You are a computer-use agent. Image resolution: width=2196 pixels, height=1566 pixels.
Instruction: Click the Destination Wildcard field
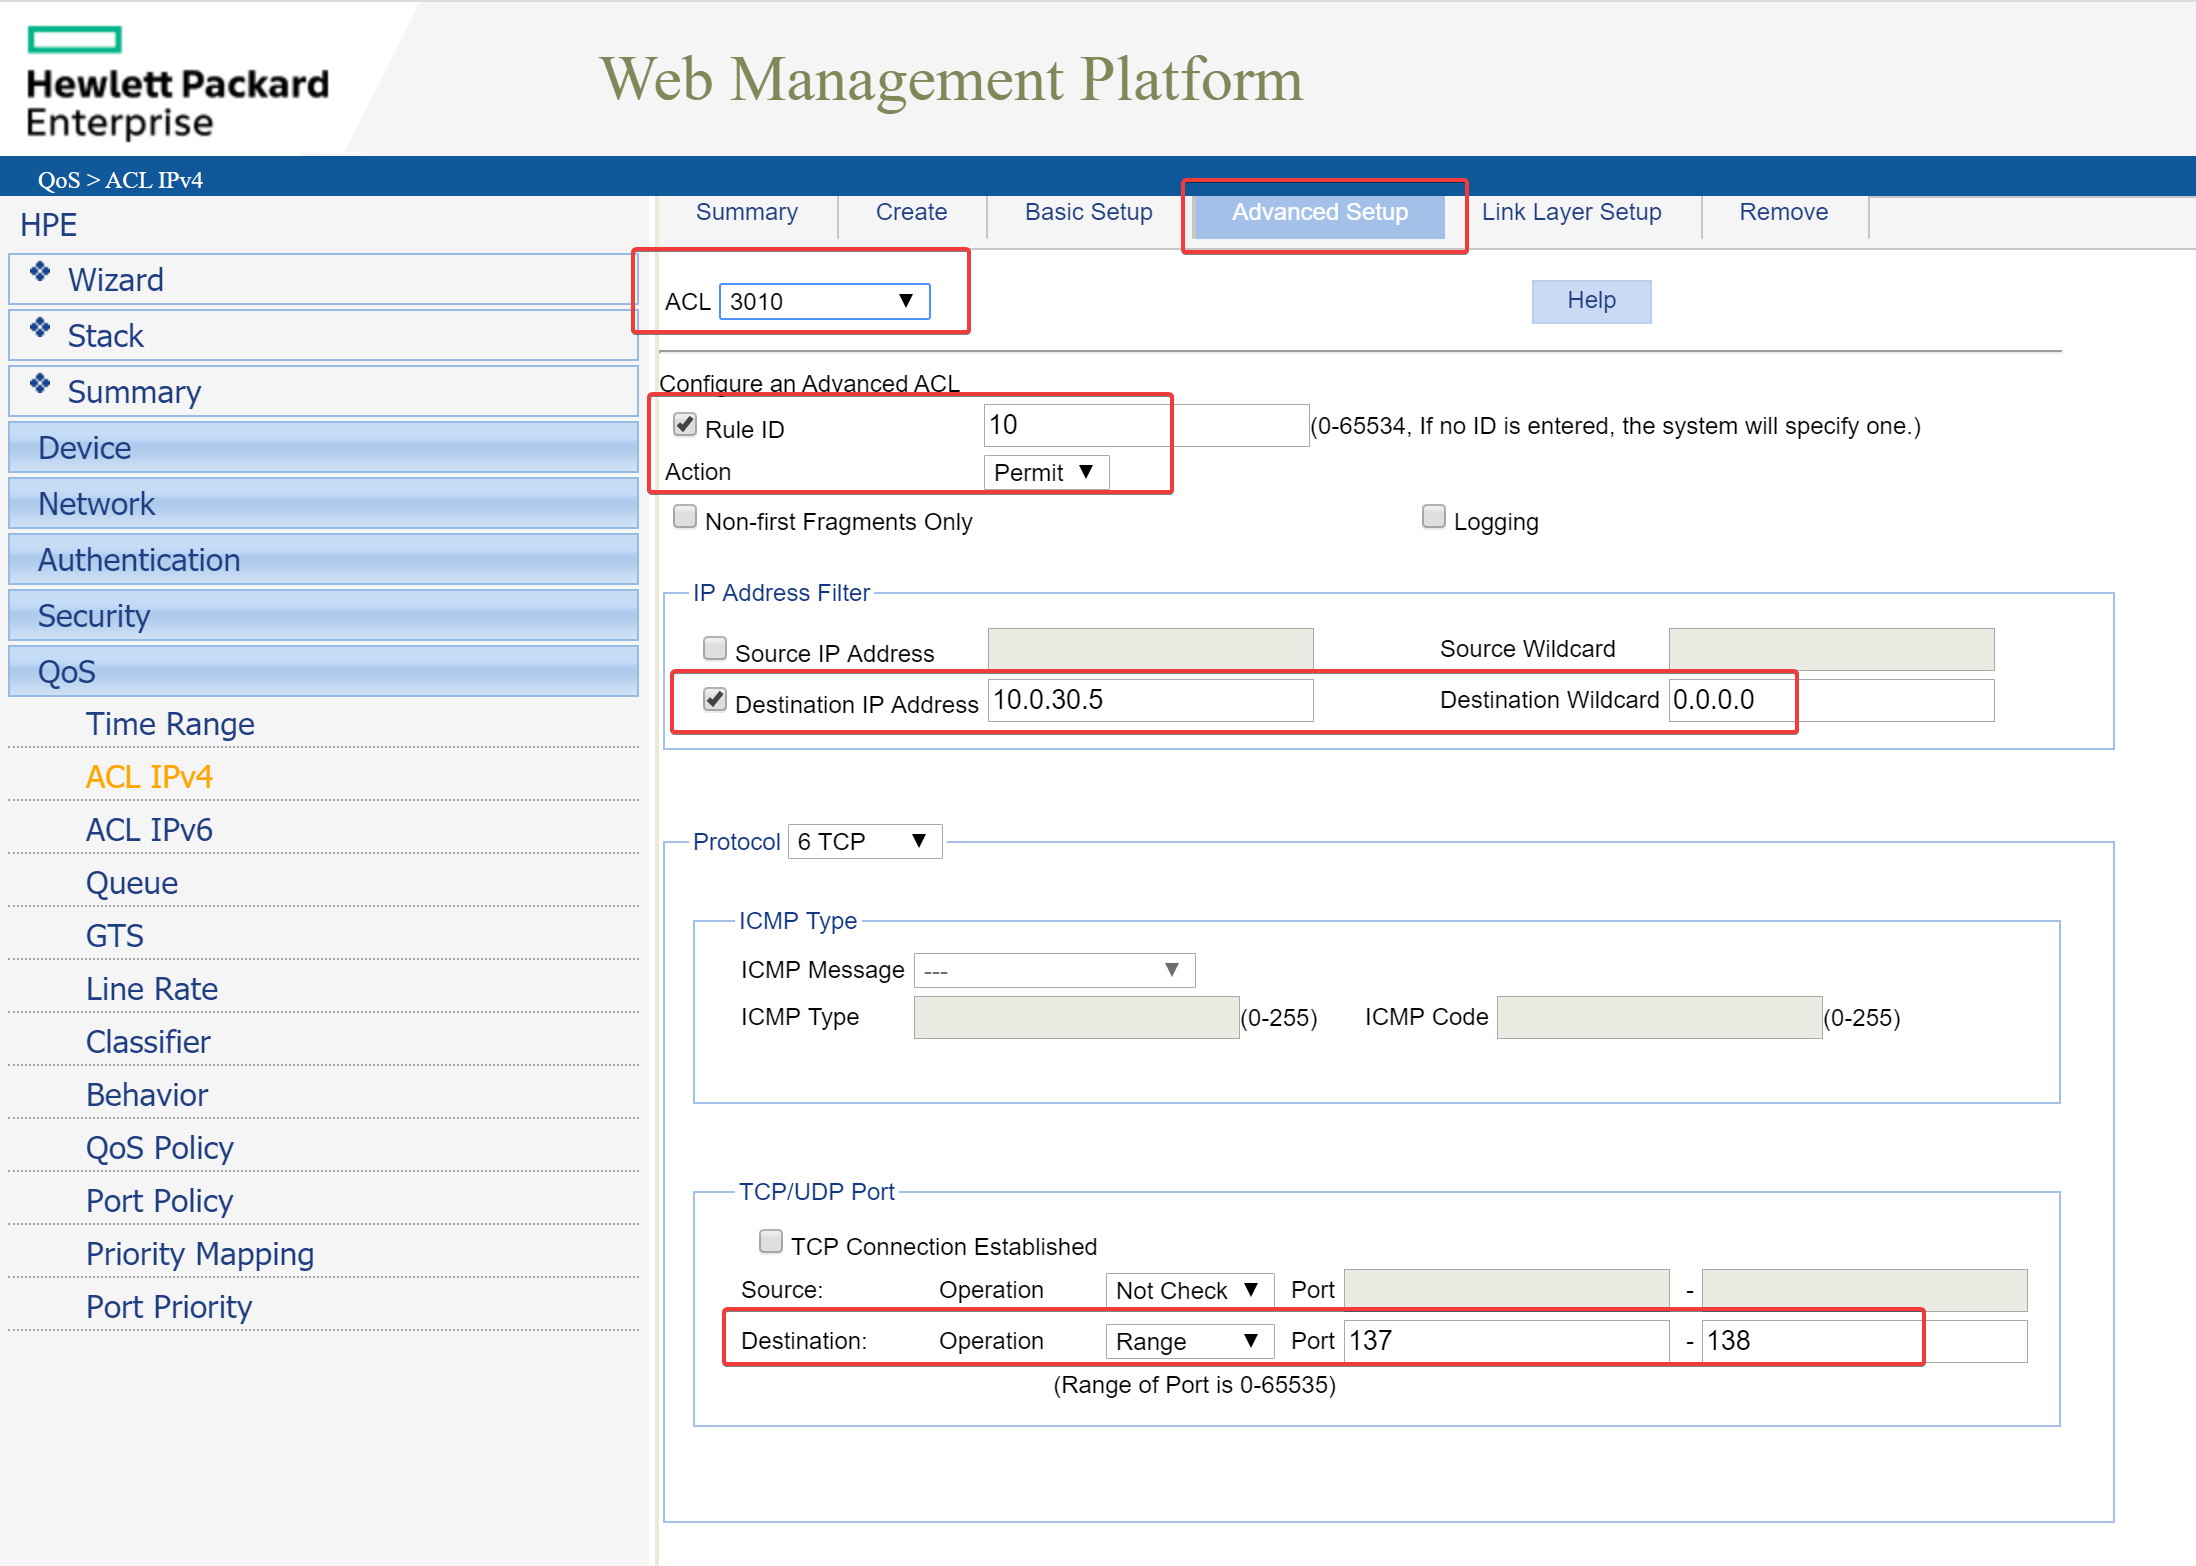(1831, 700)
